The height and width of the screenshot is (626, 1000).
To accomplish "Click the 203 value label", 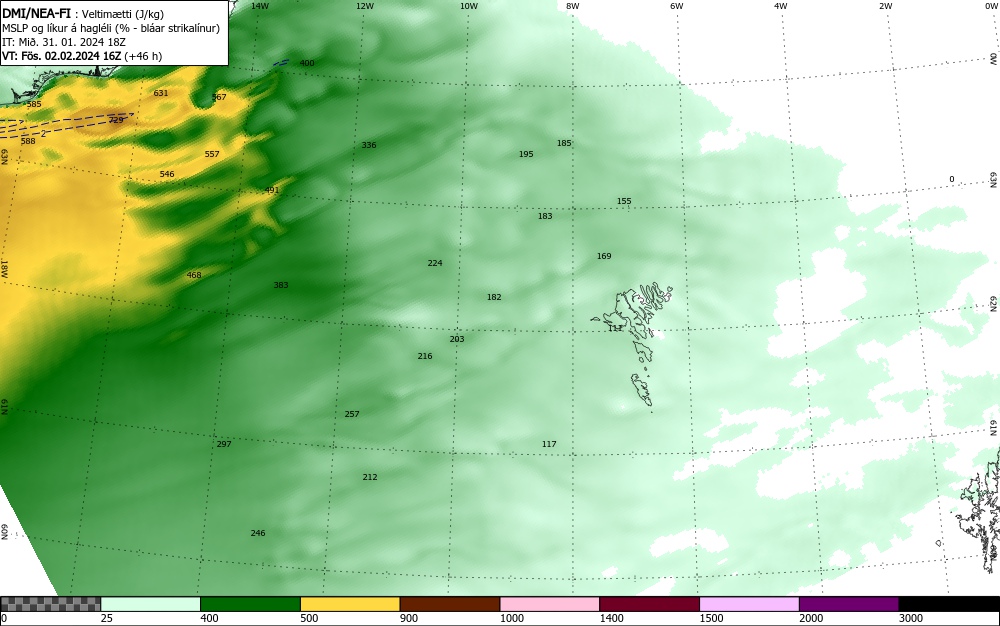I will click(x=457, y=339).
